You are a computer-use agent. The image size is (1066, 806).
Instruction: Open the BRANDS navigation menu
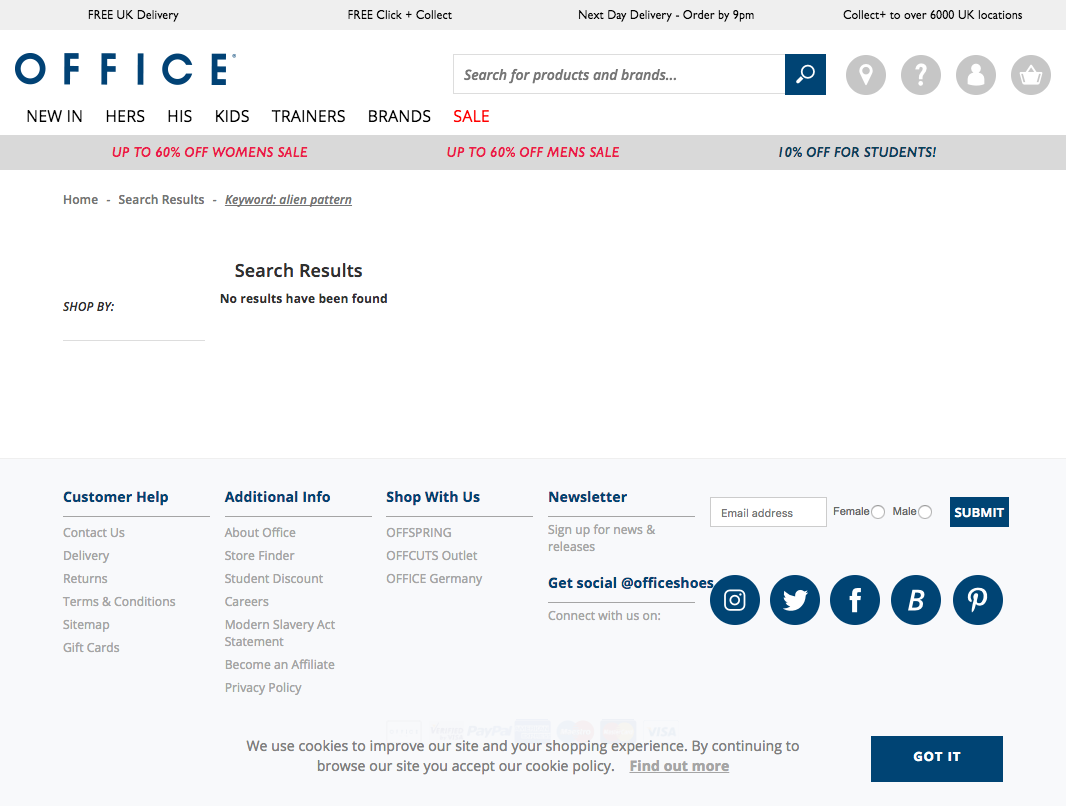click(x=399, y=116)
